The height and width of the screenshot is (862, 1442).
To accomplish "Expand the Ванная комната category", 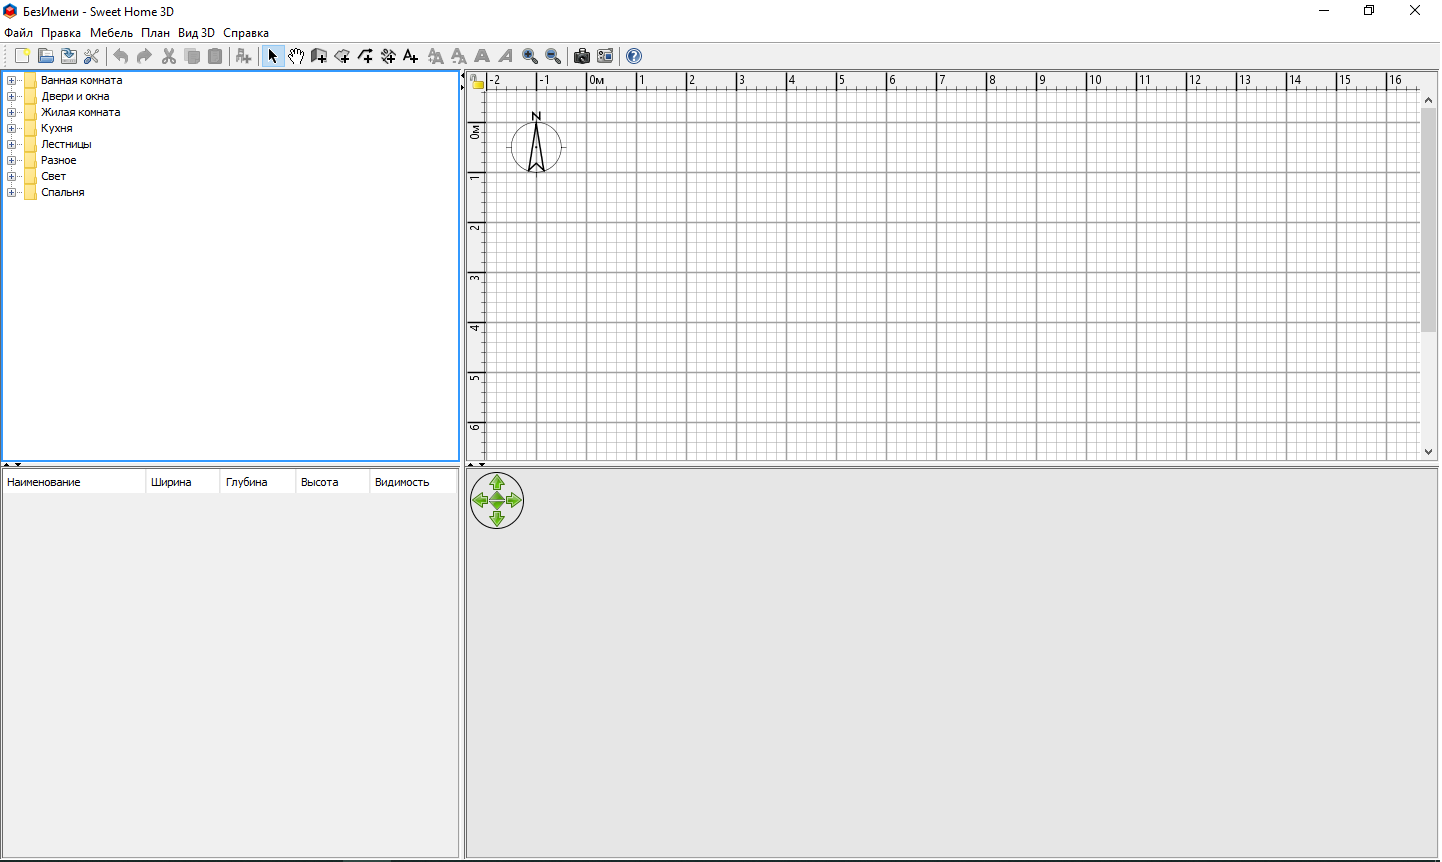I will coord(11,80).
